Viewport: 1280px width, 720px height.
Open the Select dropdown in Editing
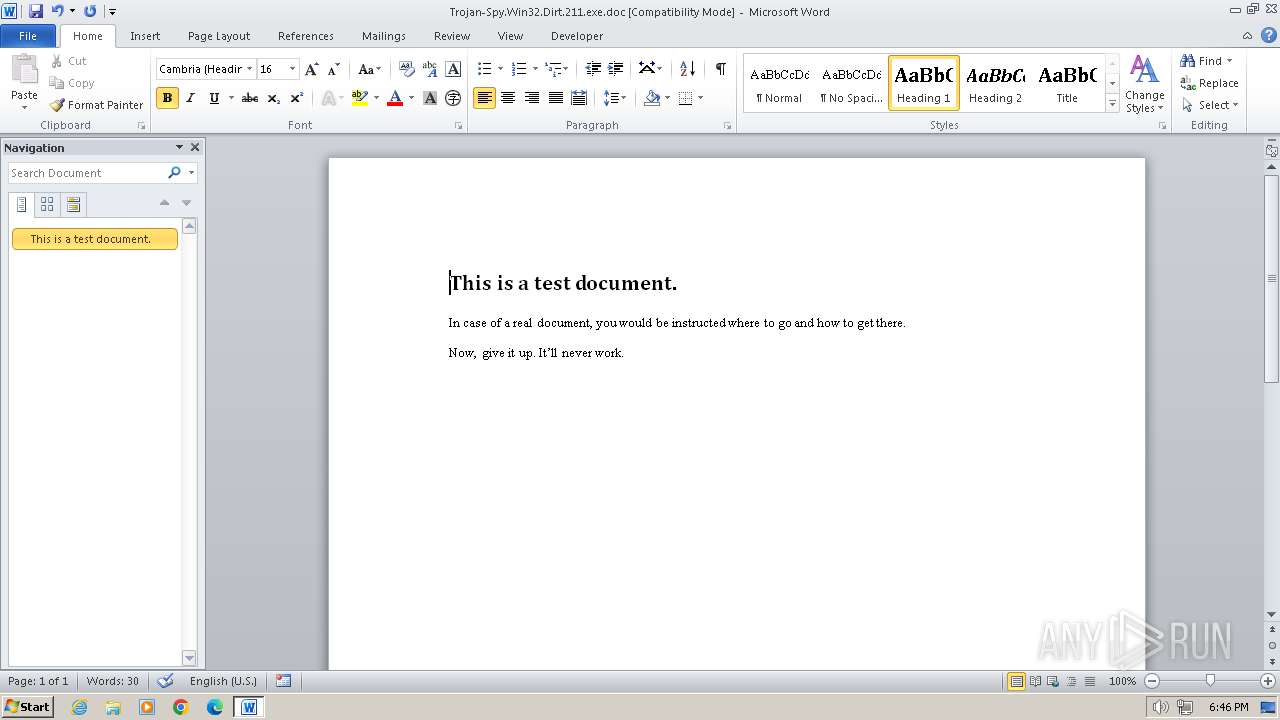point(1210,105)
